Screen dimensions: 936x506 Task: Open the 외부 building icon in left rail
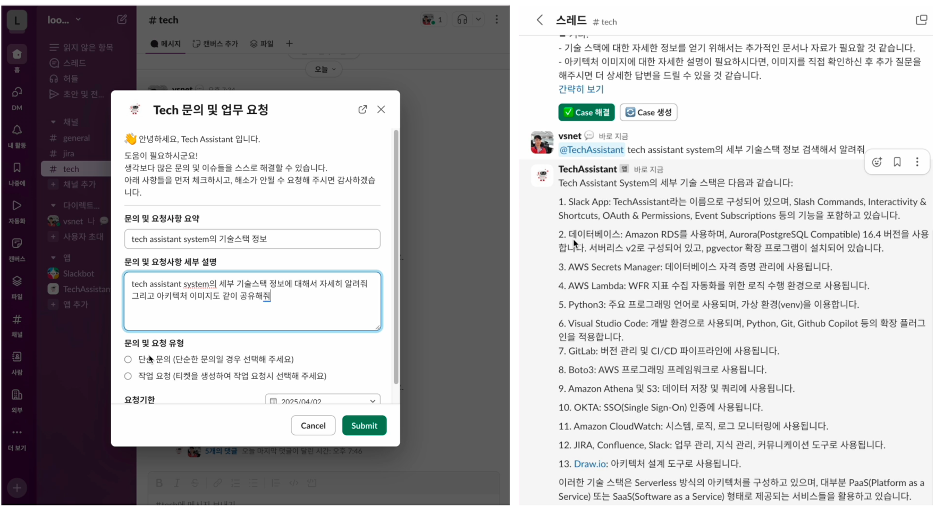coord(17,394)
